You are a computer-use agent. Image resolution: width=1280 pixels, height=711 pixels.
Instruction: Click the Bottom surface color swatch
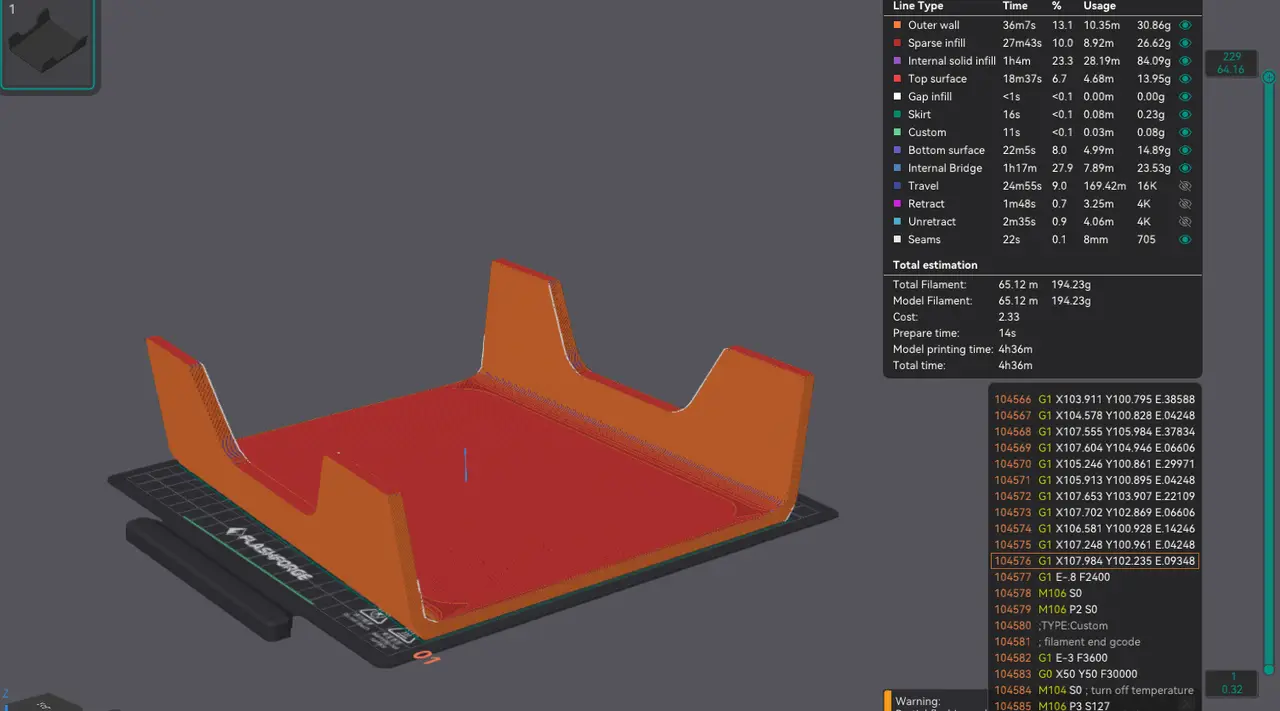click(897, 150)
